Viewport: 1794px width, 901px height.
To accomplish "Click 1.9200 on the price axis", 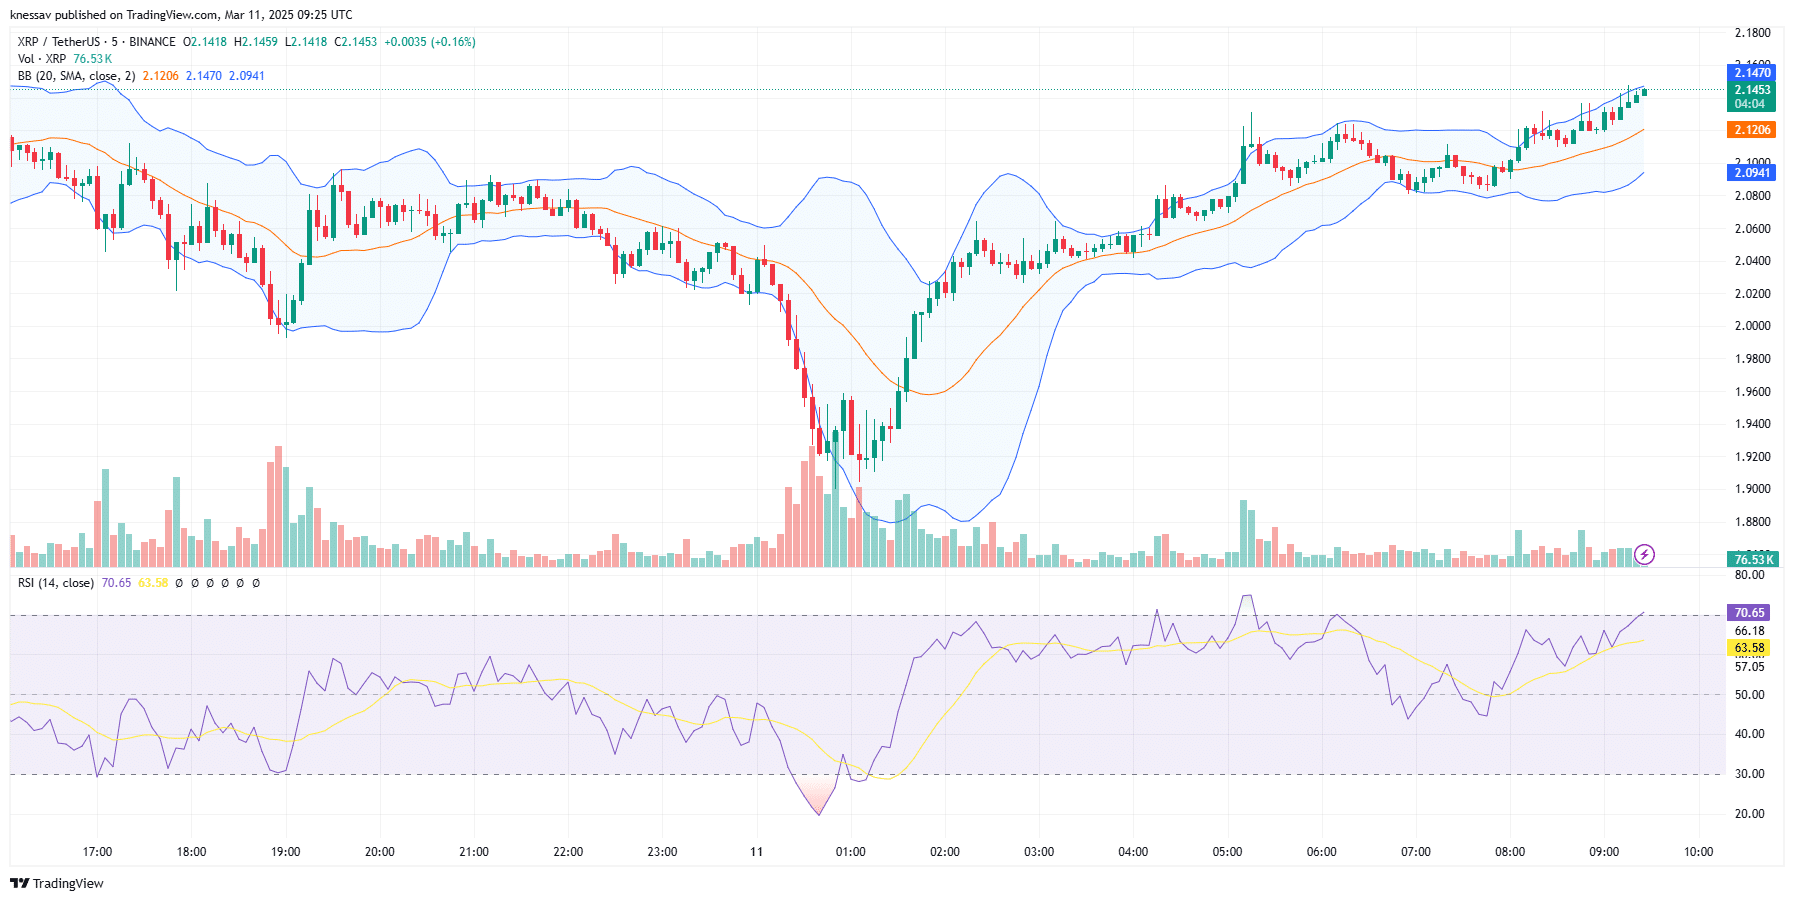I will point(1752,457).
